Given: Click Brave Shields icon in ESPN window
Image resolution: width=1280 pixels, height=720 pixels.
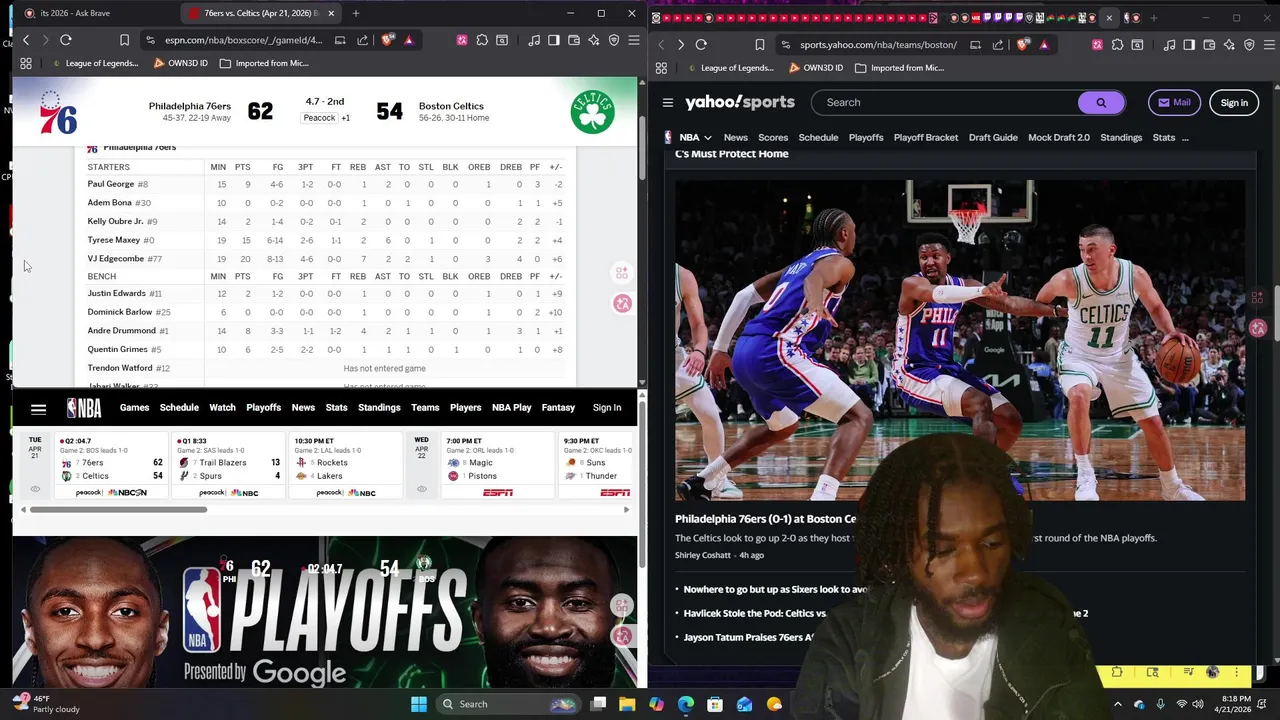Looking at the screenshot, I should (x=388, y=40).
